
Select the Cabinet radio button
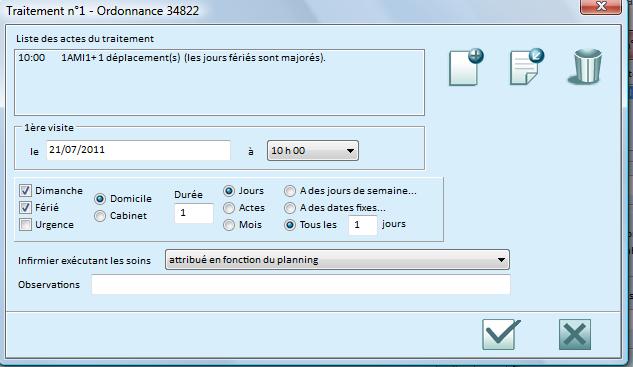coord(100,216)
